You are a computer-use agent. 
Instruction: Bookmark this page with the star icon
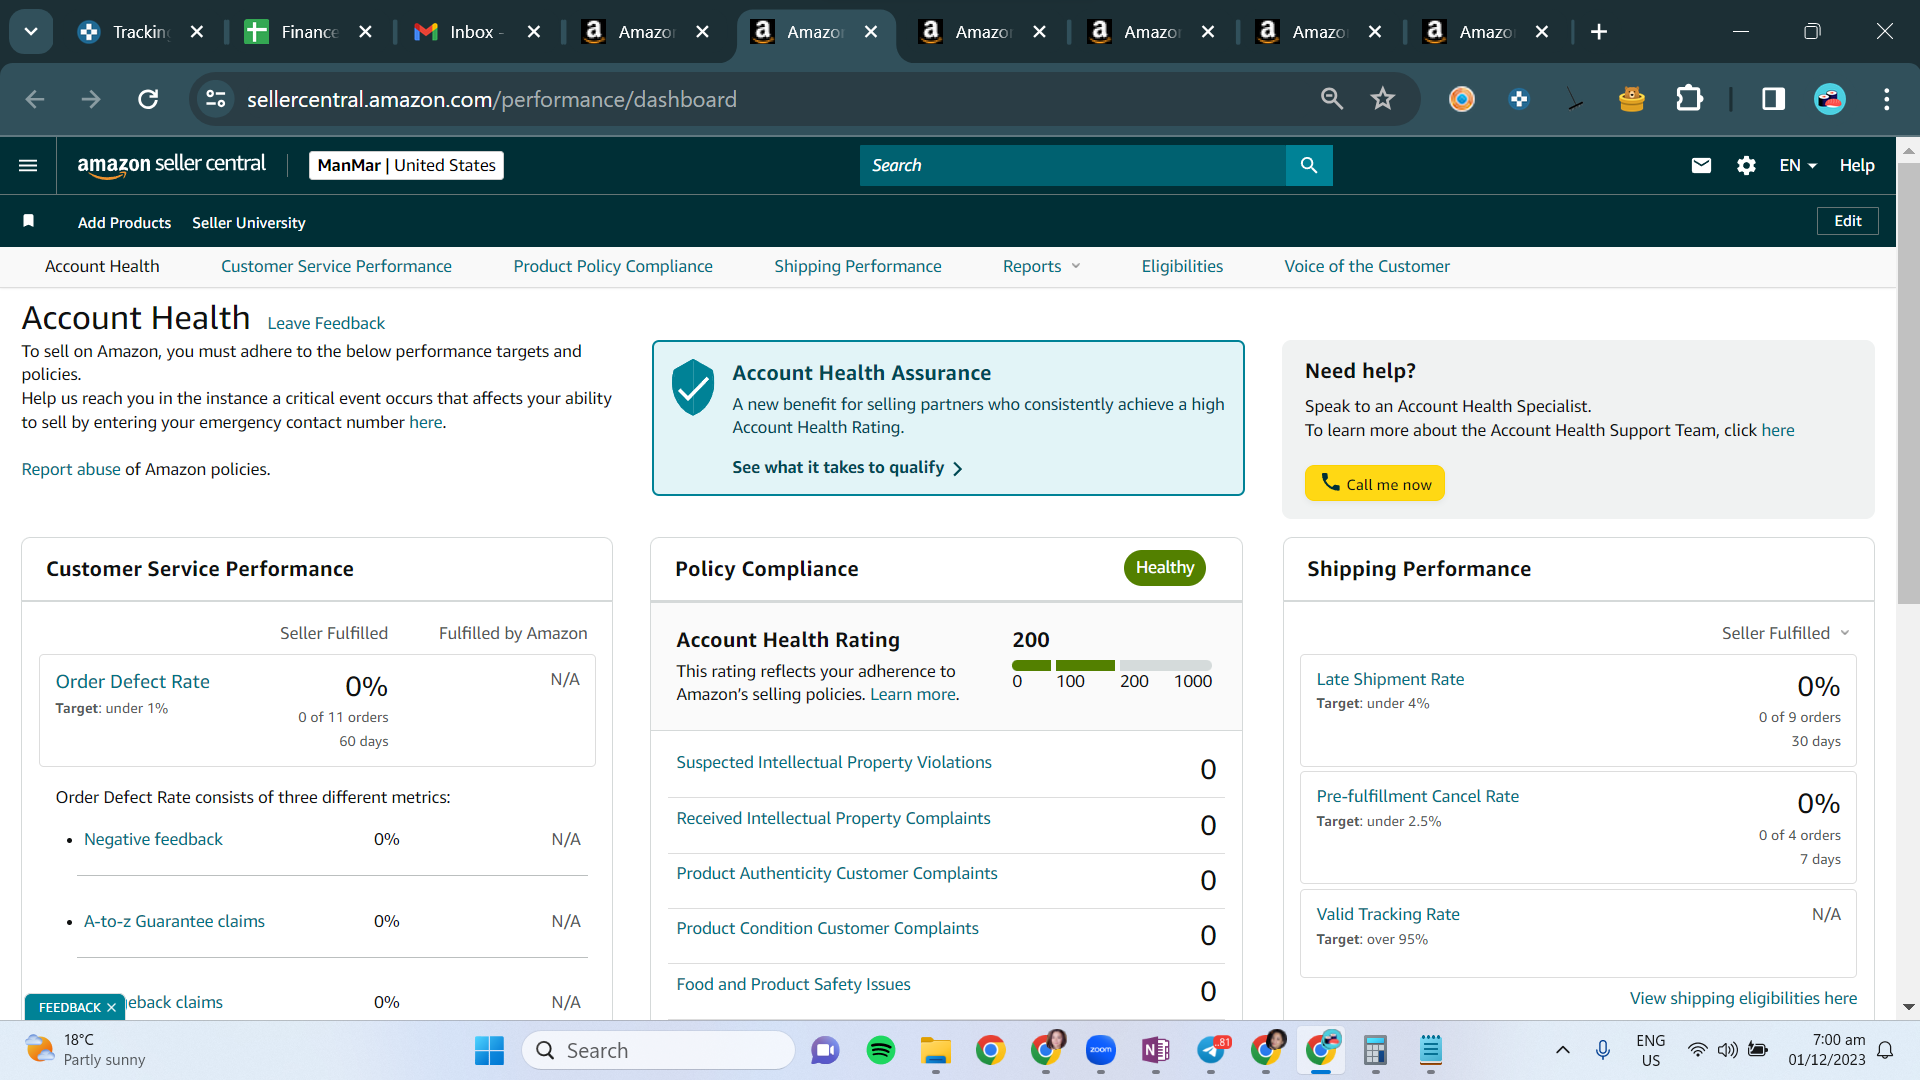click(x=1383, y=99)
